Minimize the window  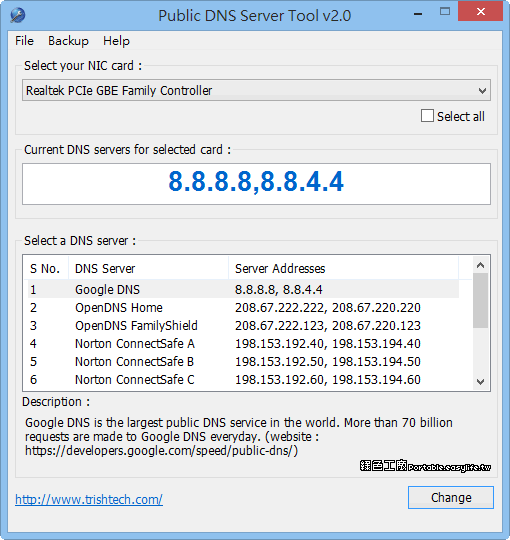click(418, 14)
